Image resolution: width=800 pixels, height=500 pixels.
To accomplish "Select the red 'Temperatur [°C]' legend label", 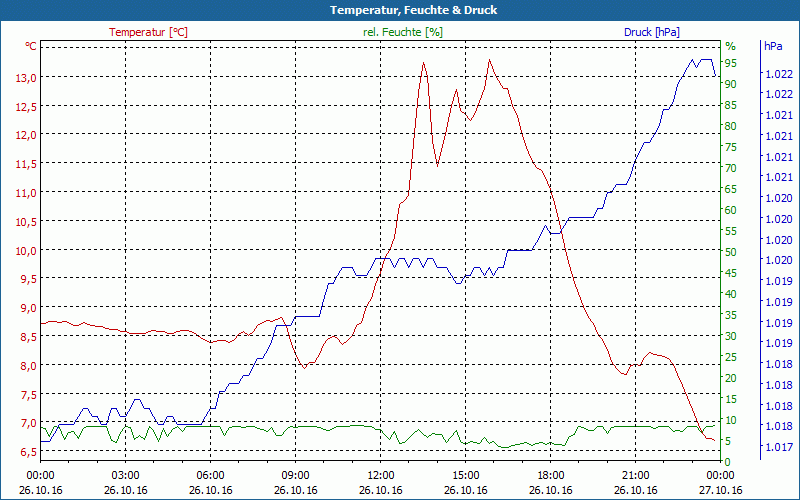I will 148,32.
